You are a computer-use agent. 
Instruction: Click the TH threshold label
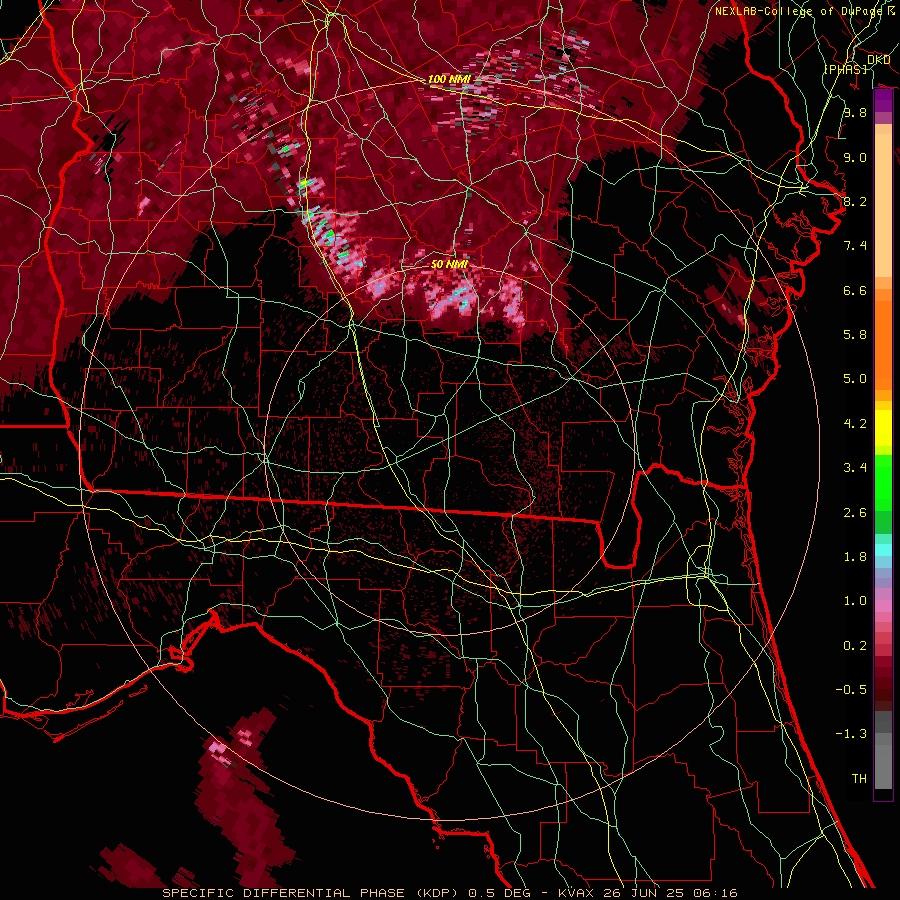point(859,779)
